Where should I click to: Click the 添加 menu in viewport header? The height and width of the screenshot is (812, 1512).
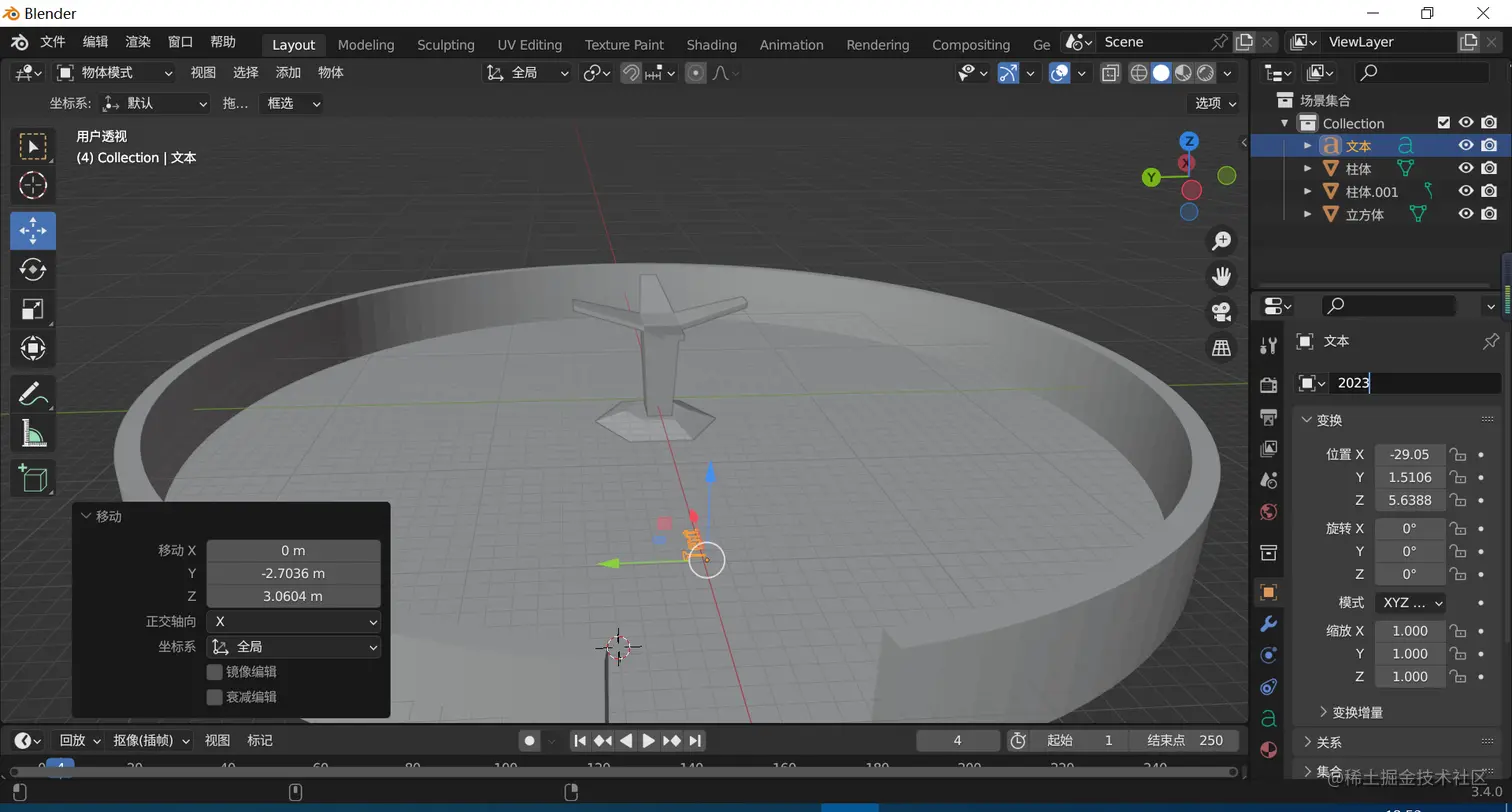tap(288, 73)
